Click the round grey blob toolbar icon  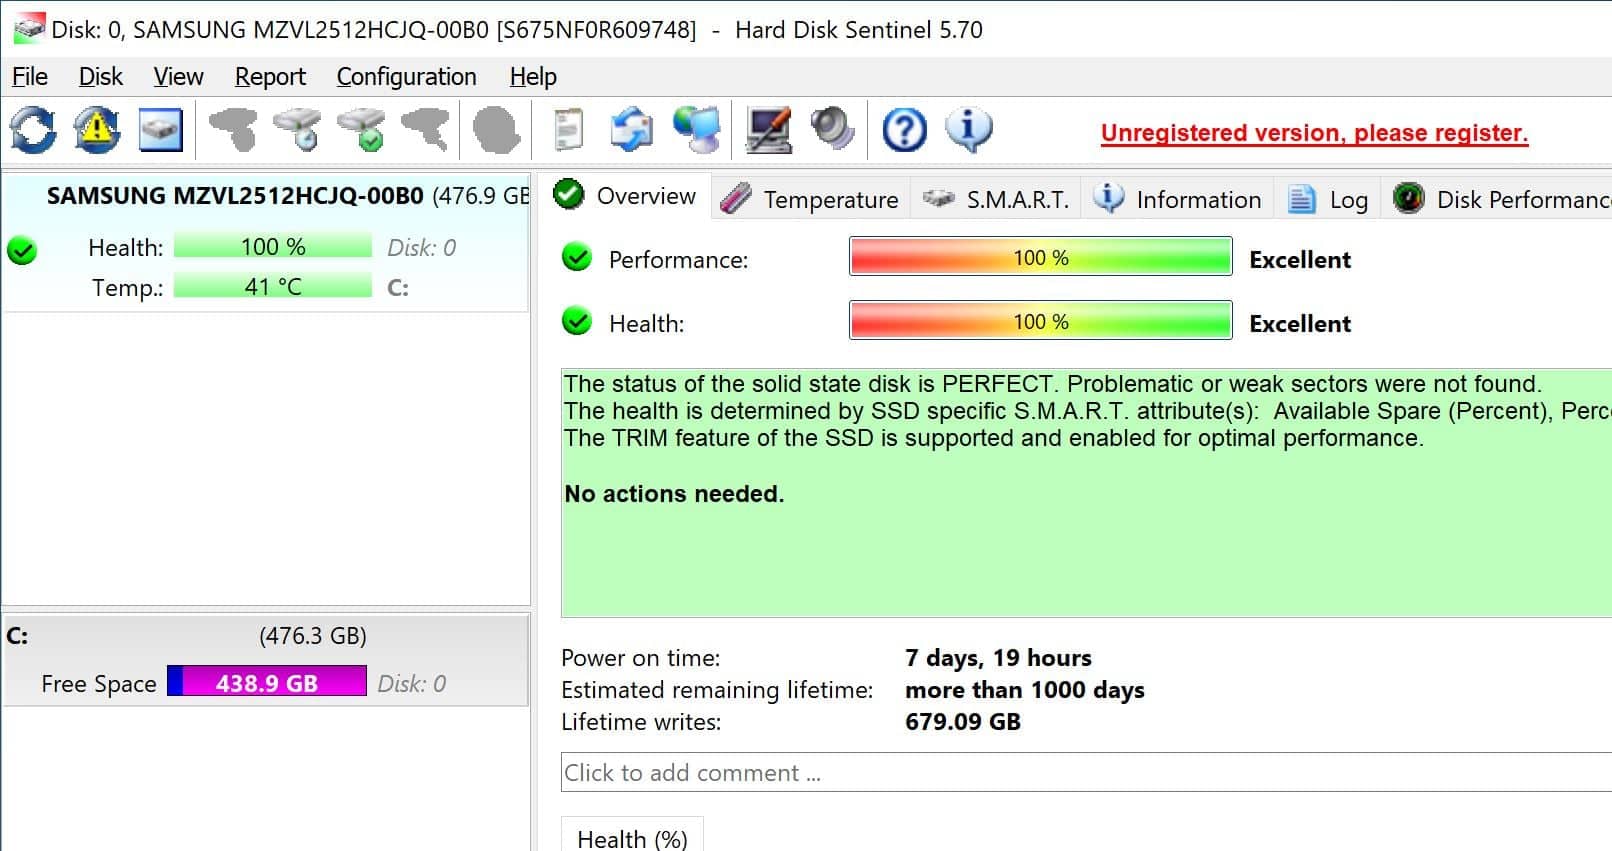coord(496,130)
